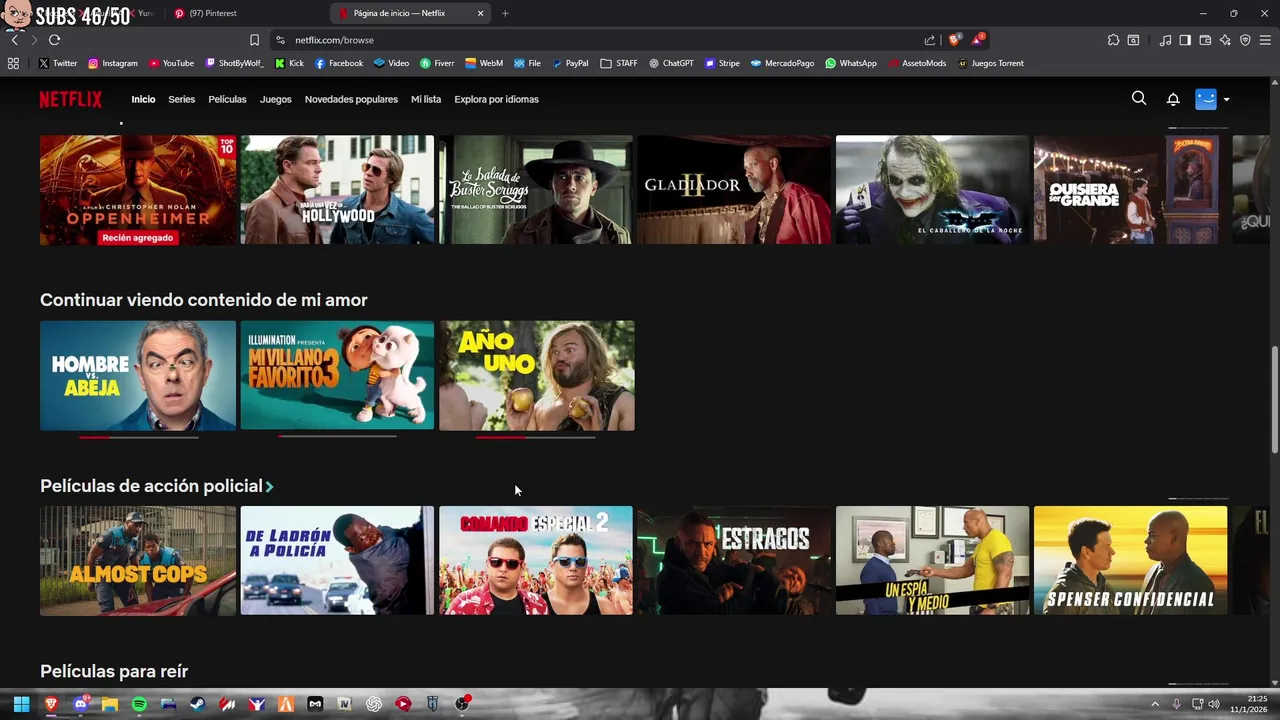Open the WhatsApp bookmark
The width and height of the screenshot is (1280, 720).
click(850, 63)
